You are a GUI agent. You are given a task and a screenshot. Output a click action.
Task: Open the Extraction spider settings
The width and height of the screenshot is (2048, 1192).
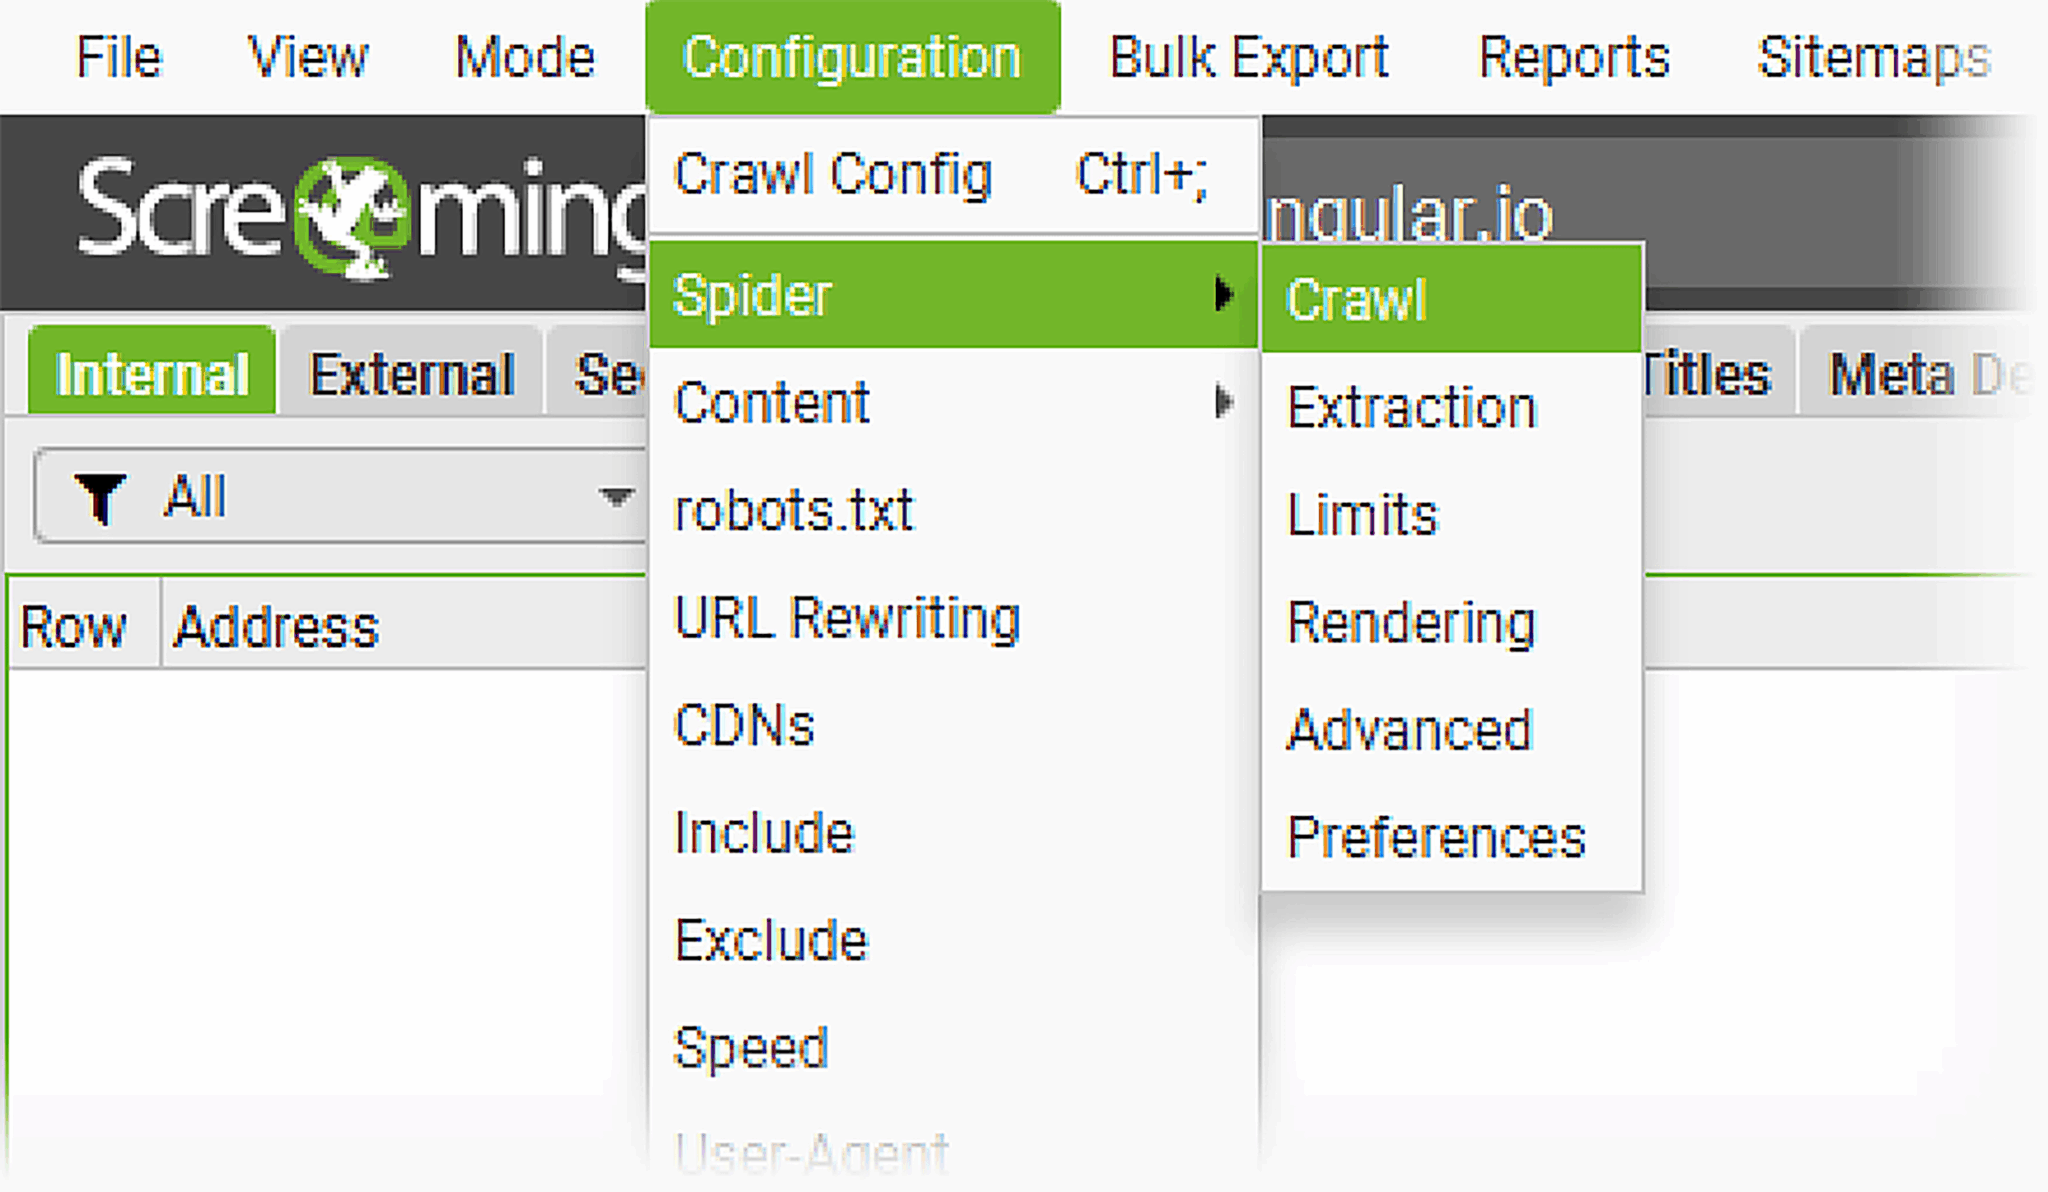1413,405
